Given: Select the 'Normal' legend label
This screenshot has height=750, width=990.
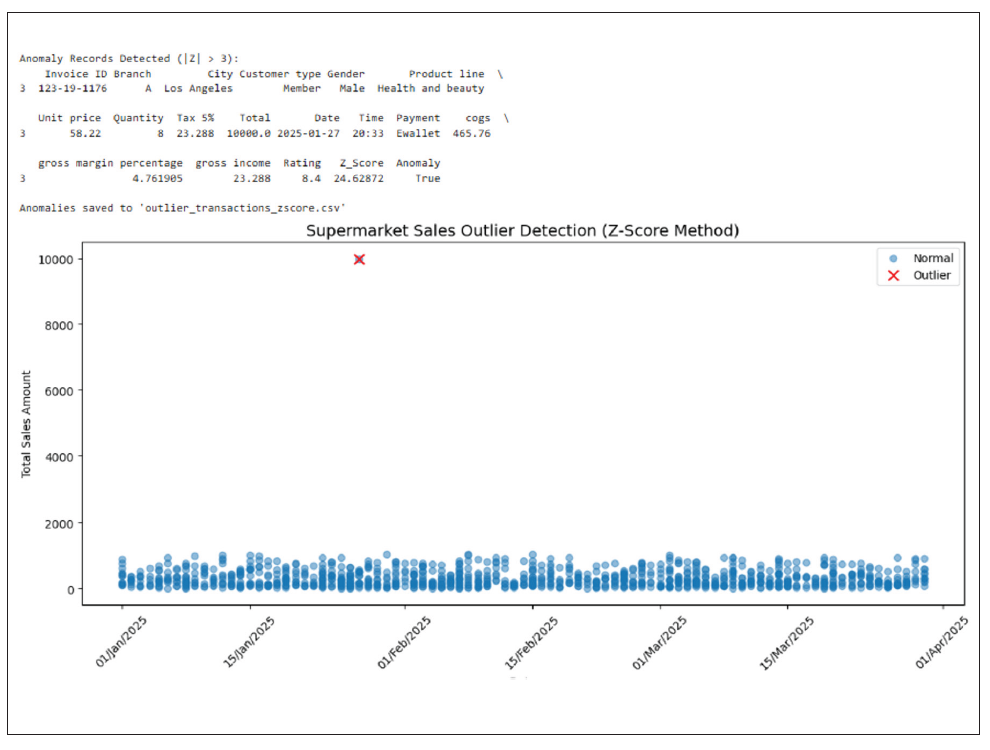Looking at the screenshot, I should (x=932, y=258).
